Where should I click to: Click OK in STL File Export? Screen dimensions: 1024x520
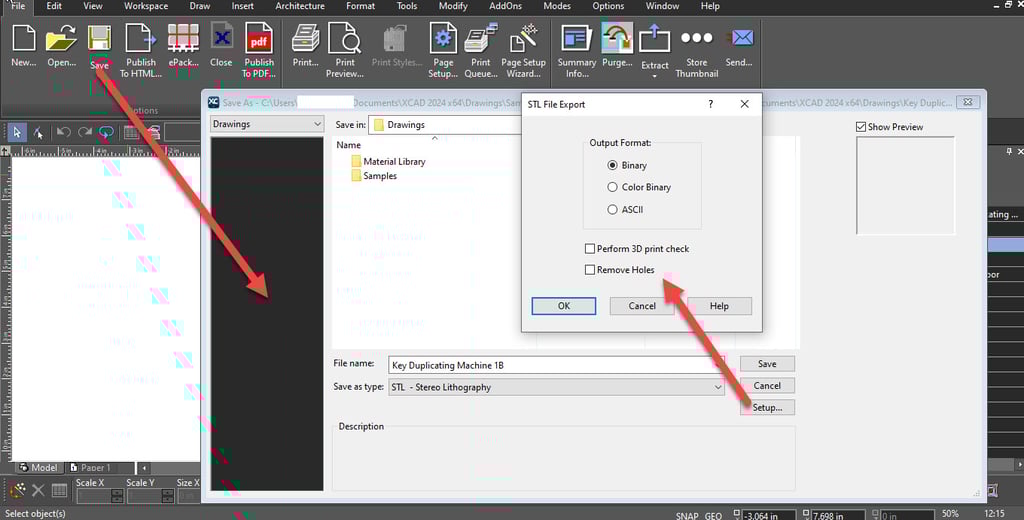(x=564, y=306)
